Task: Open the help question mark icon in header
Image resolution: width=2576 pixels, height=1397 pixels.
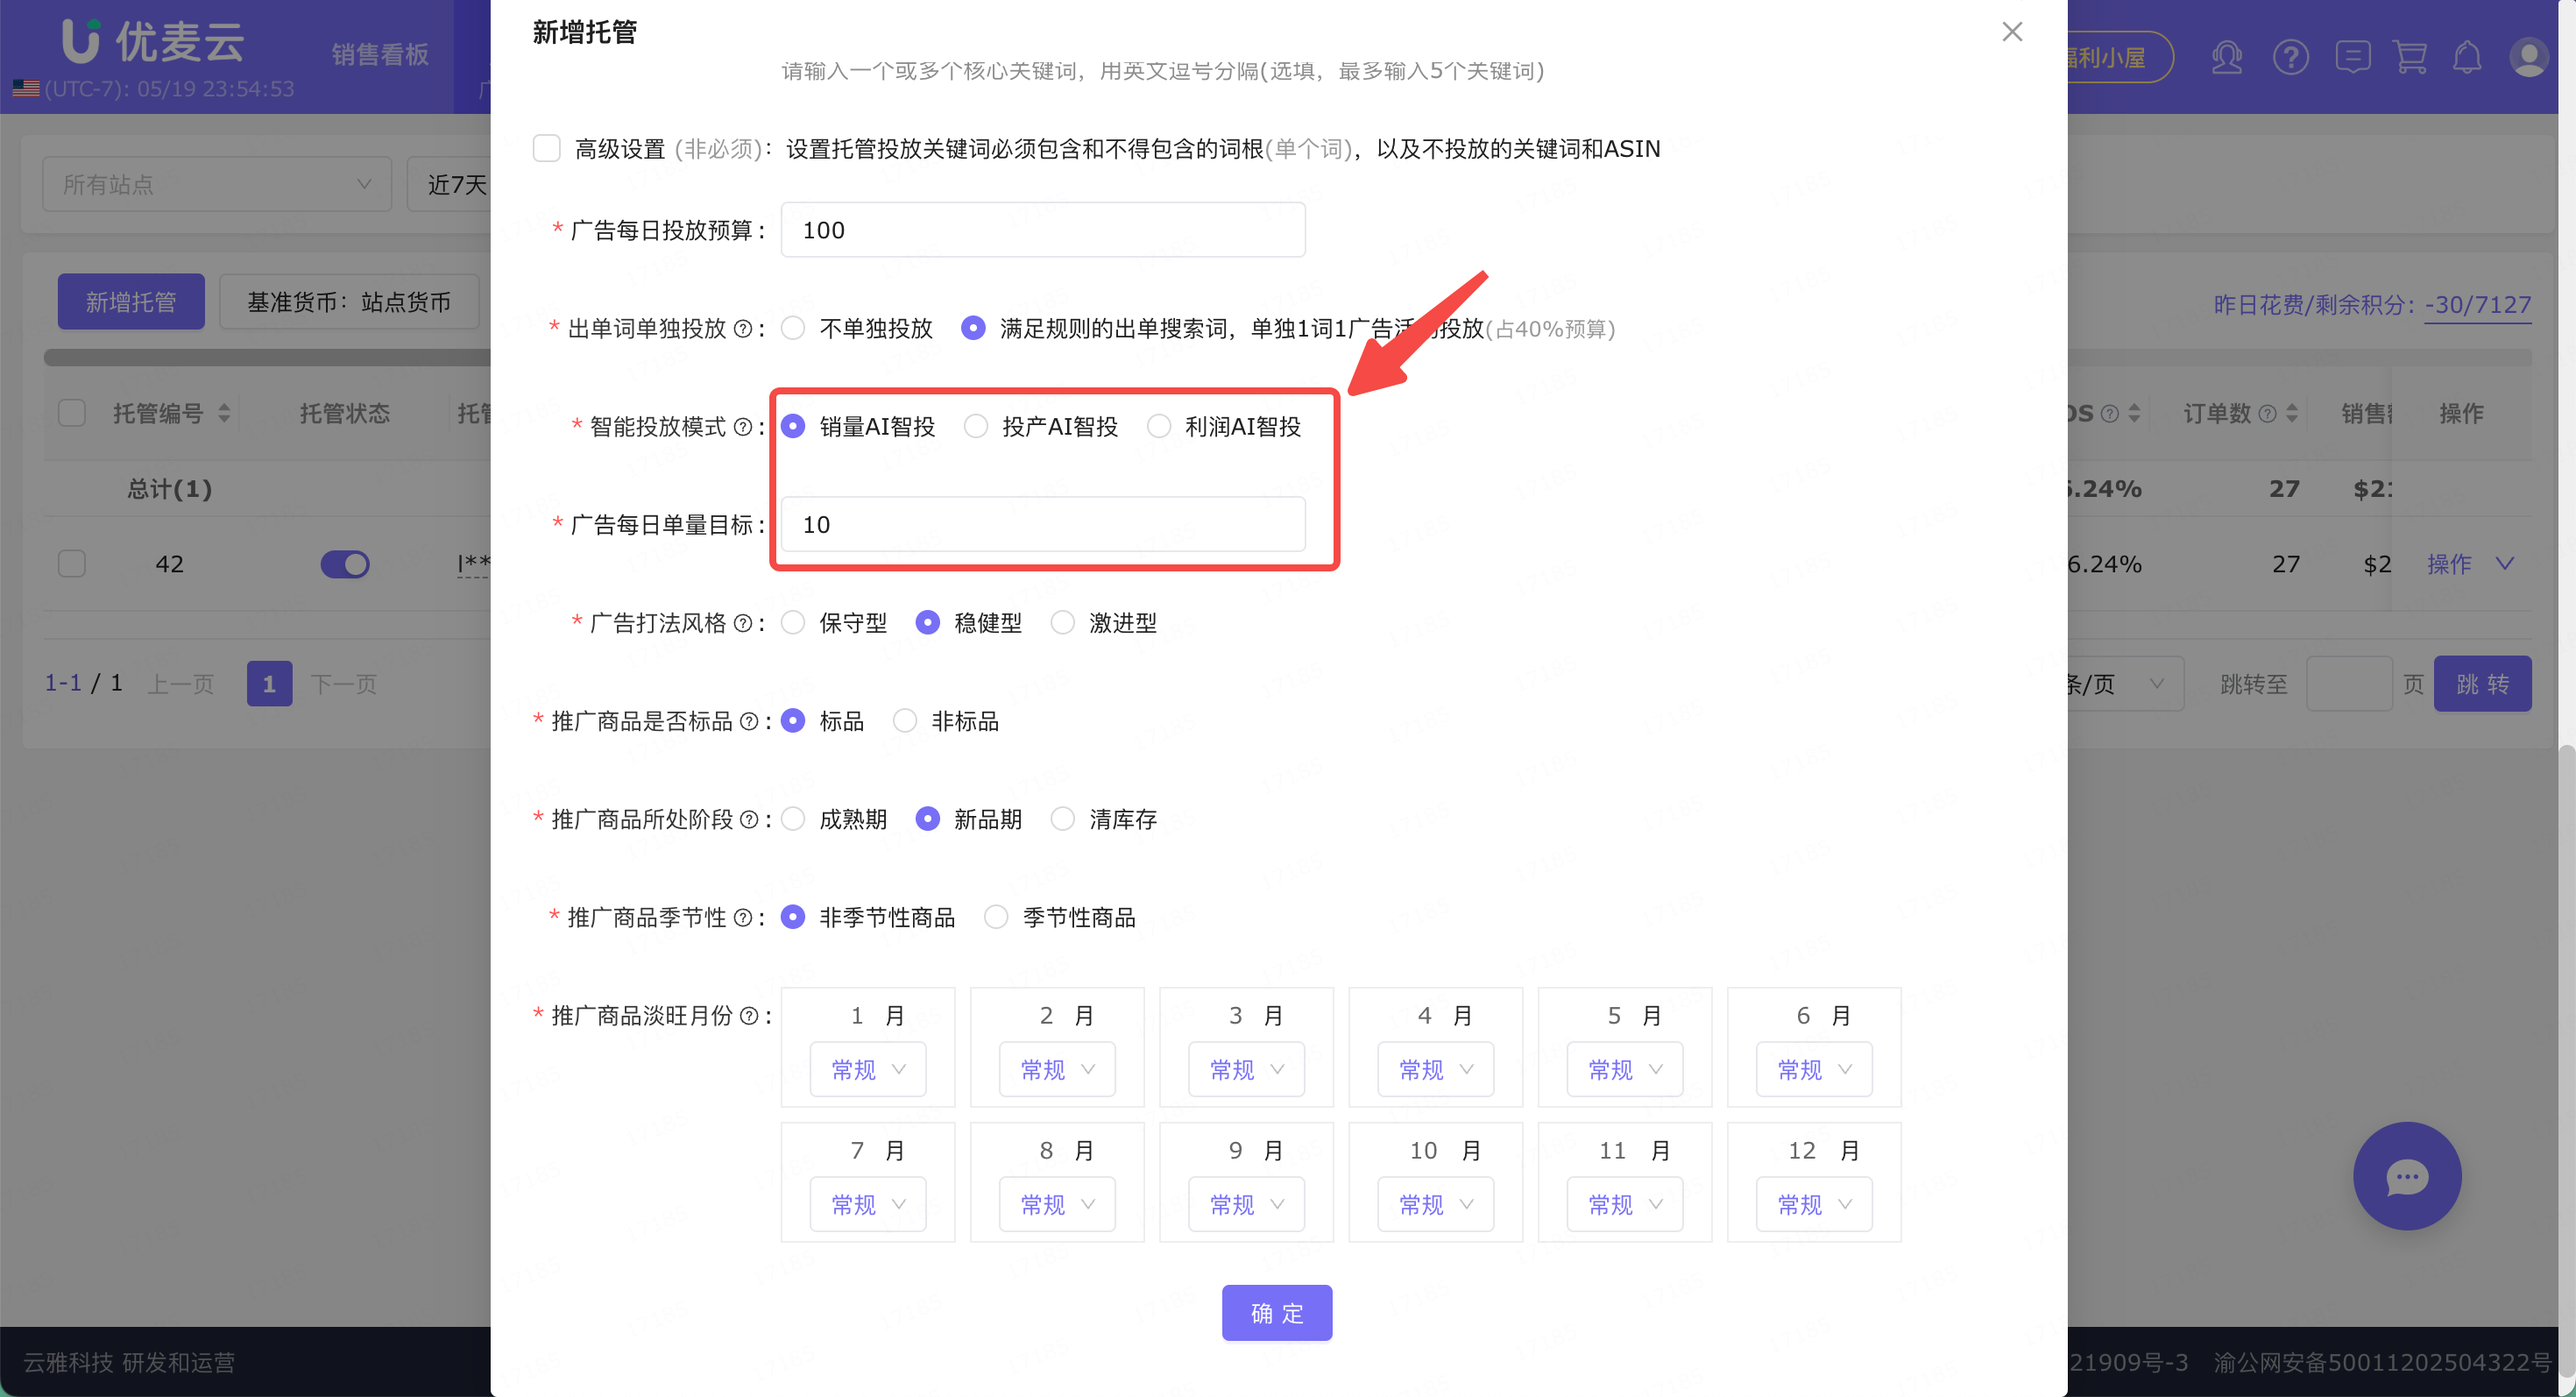Action: pyautogui.click(x=2290, y=57)
